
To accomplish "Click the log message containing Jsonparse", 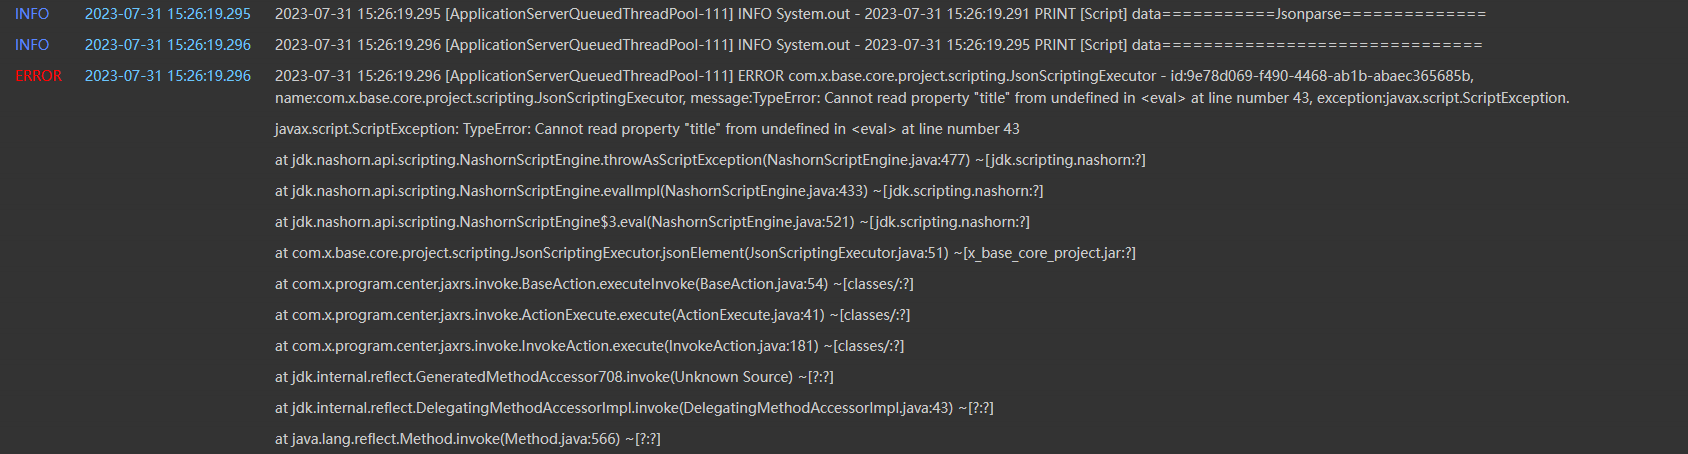I will (880, 14).
